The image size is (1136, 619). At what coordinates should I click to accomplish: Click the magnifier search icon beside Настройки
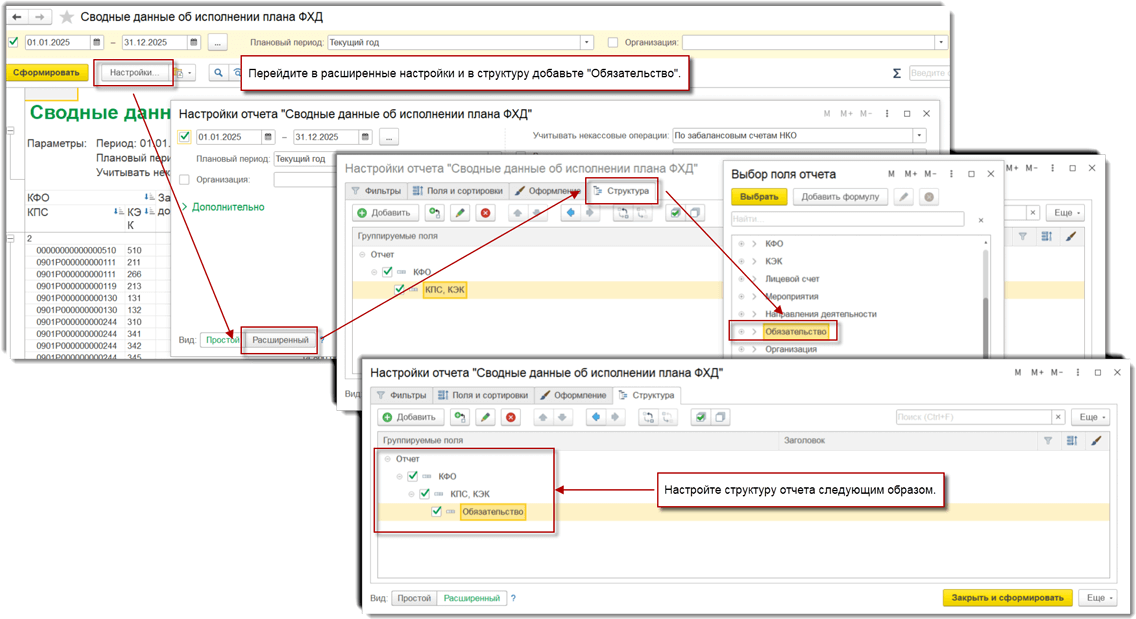click(217, 73)
